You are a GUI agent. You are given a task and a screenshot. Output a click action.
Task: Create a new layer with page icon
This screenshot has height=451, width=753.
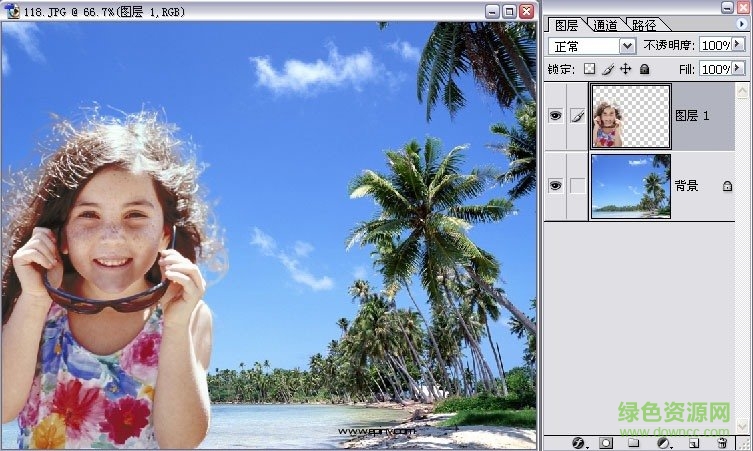pos(693,441)
